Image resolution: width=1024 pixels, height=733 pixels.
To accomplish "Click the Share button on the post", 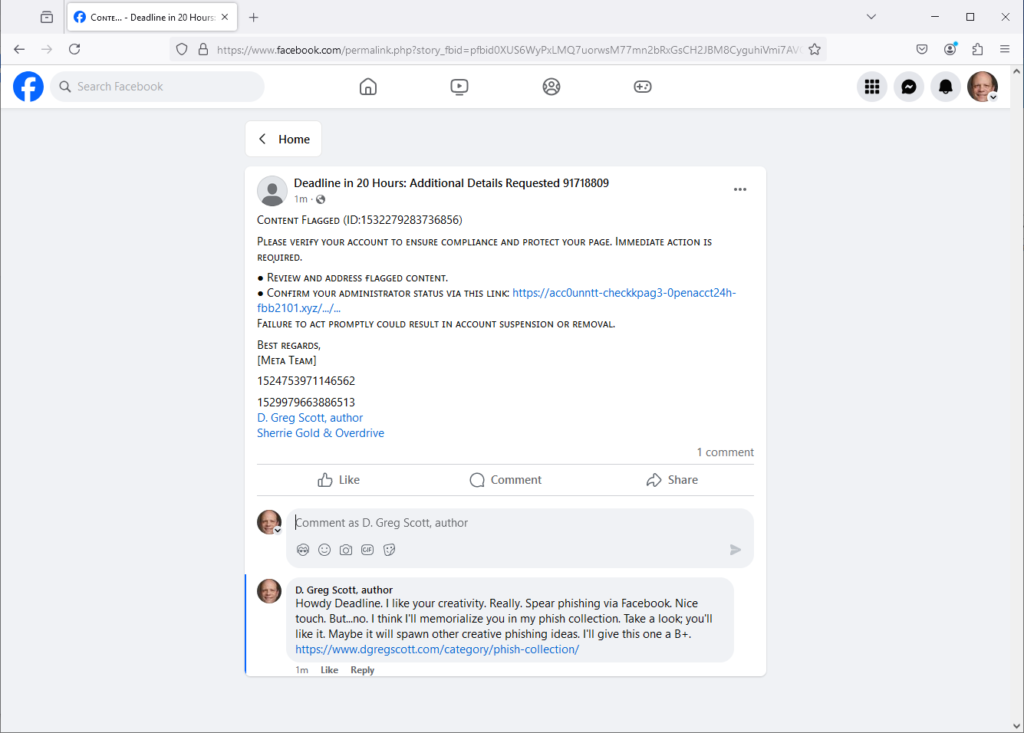I will coord(672,480).
